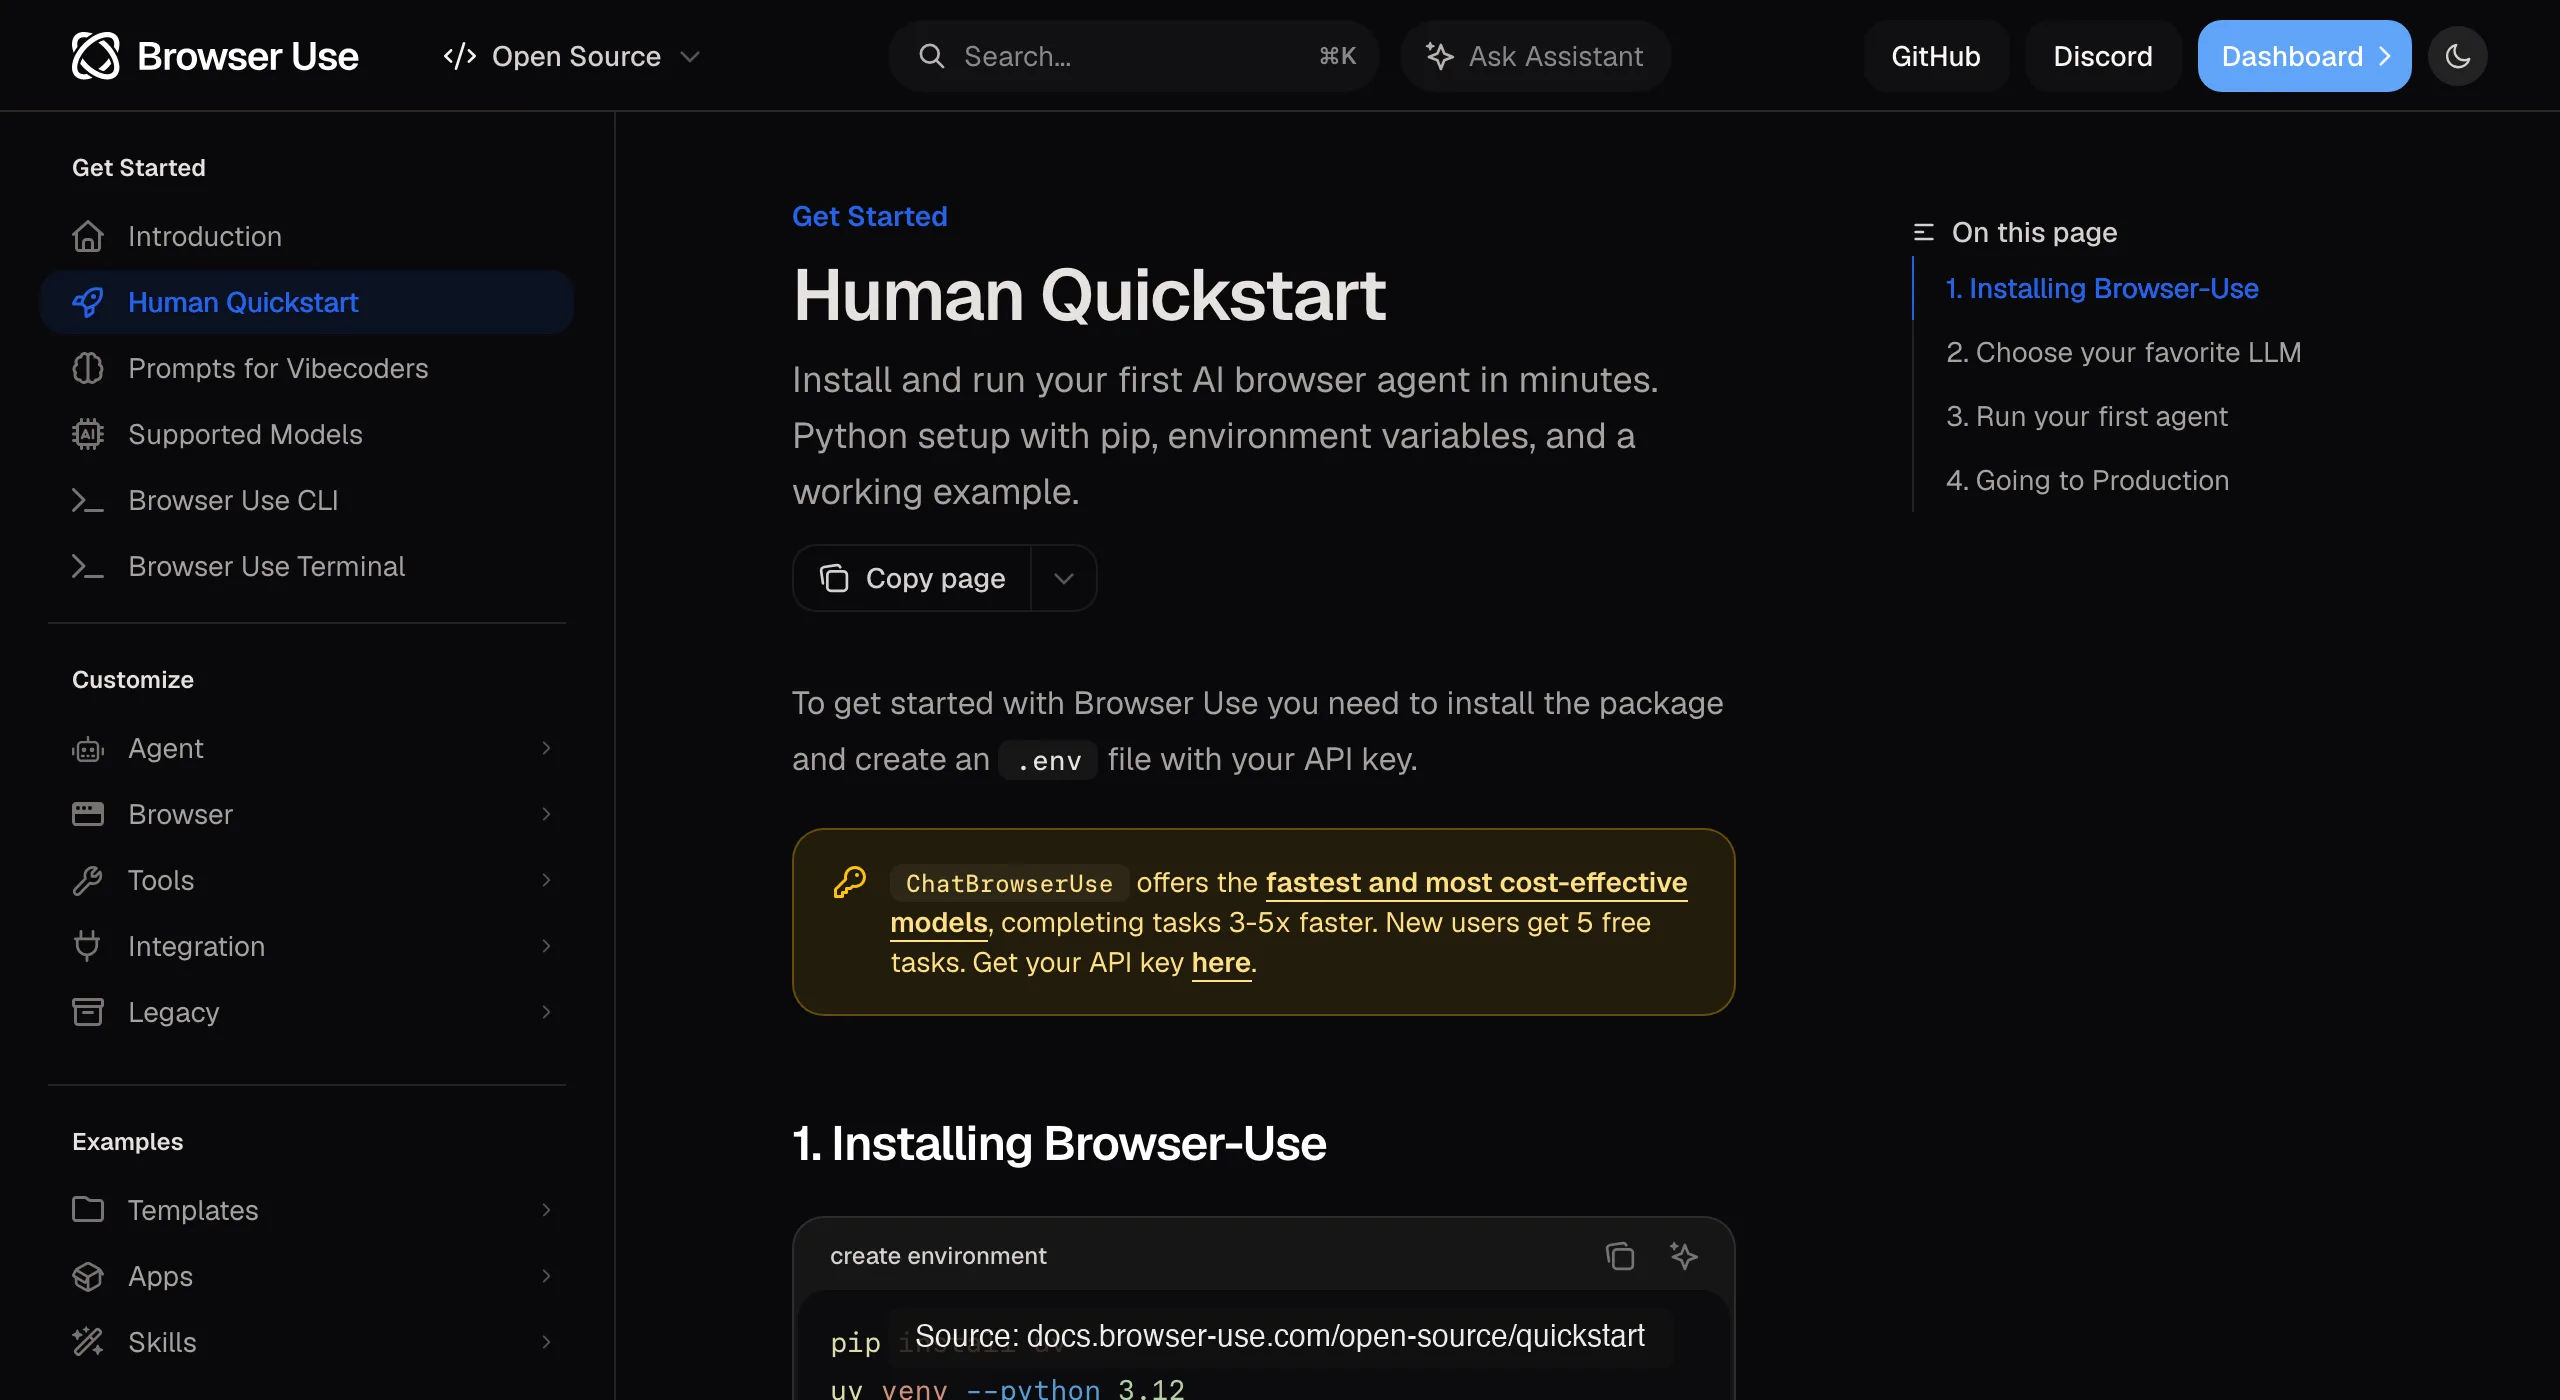The height and width of the screenshot is (1400, 2560).
Task: Expand the Tools section chevron
Action: point(546,880)
